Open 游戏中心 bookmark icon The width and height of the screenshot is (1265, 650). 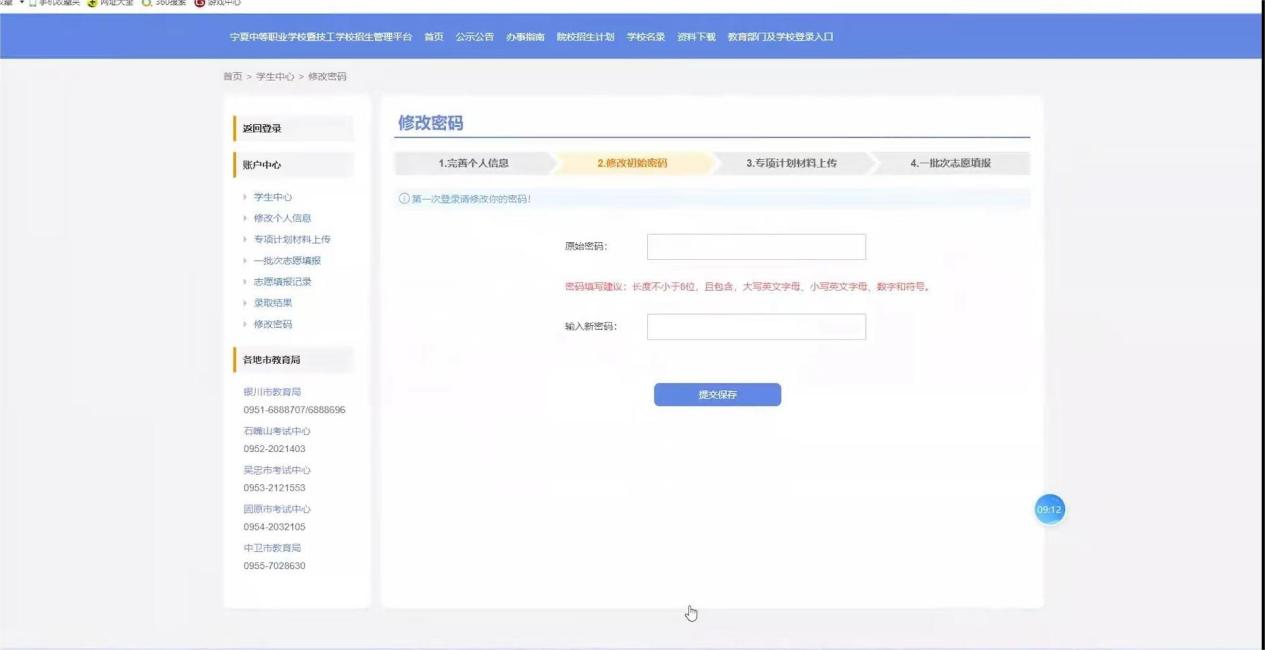point(198,3)
